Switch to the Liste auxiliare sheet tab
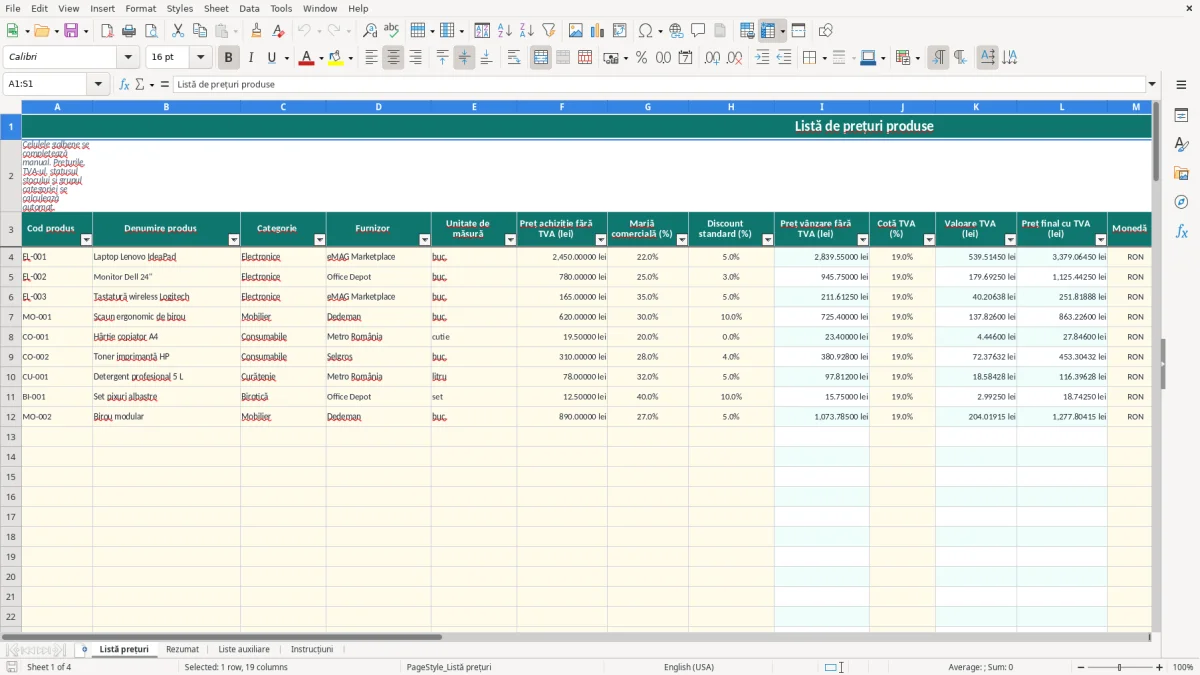 (244, 649)
